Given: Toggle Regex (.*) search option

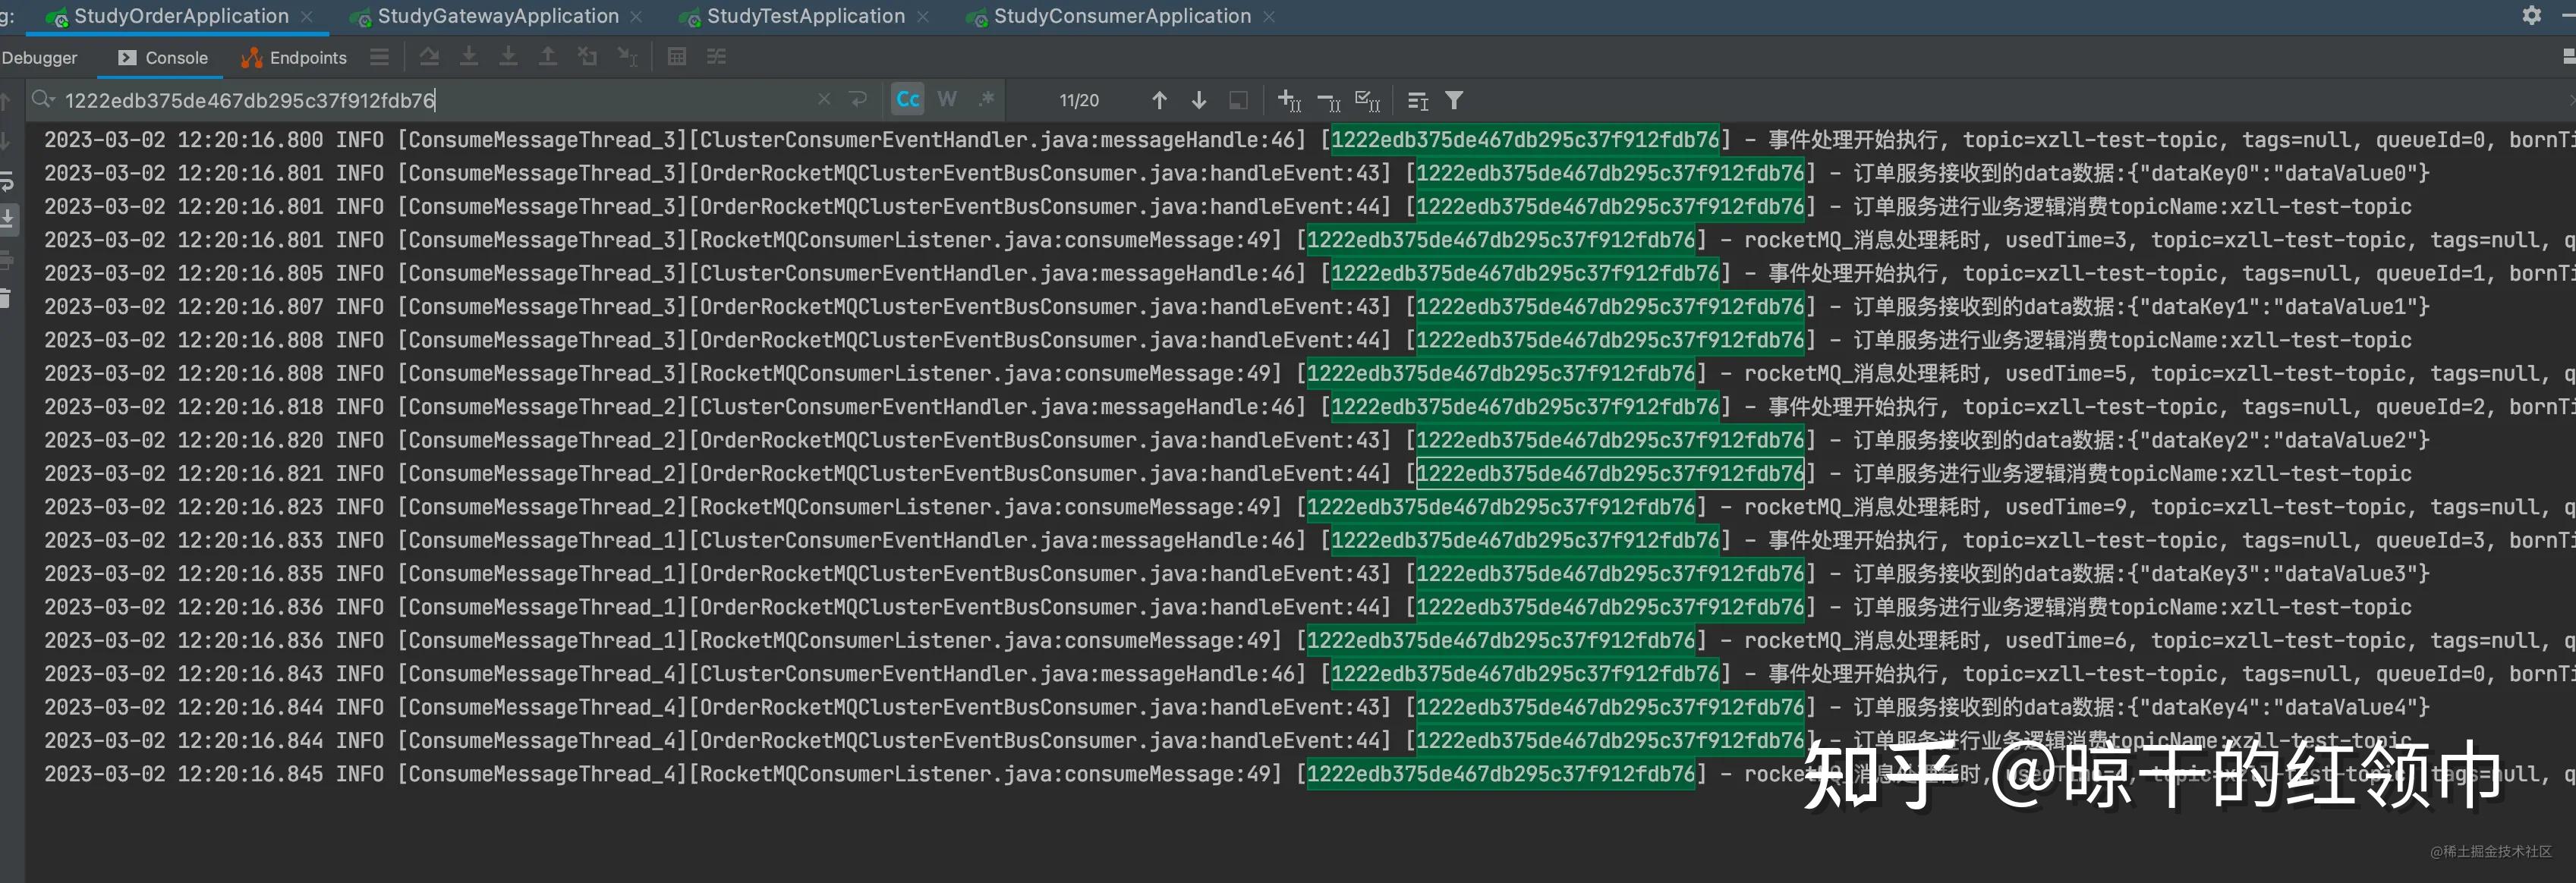Looking at the screenshot, I should (987, 99).
